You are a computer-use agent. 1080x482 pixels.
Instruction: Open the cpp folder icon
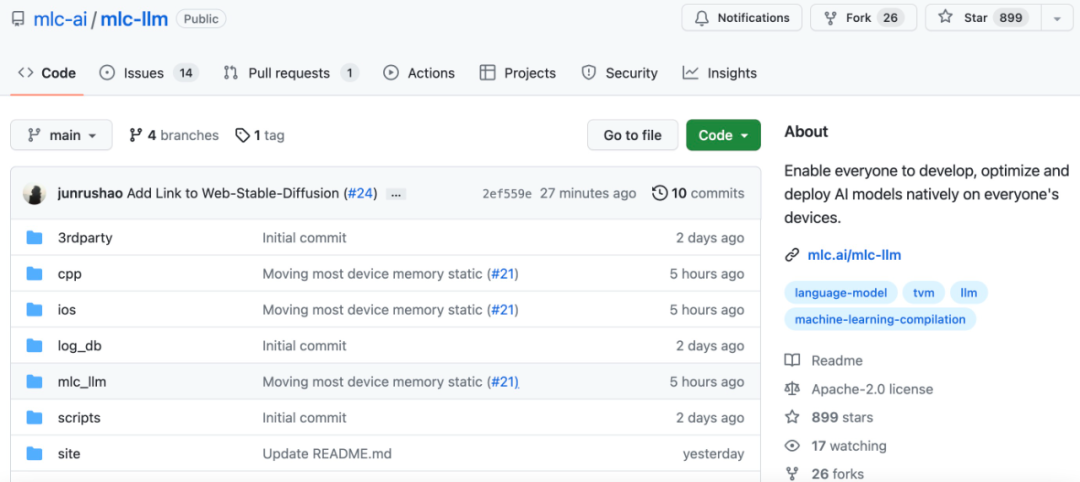(x=34, y=274)
